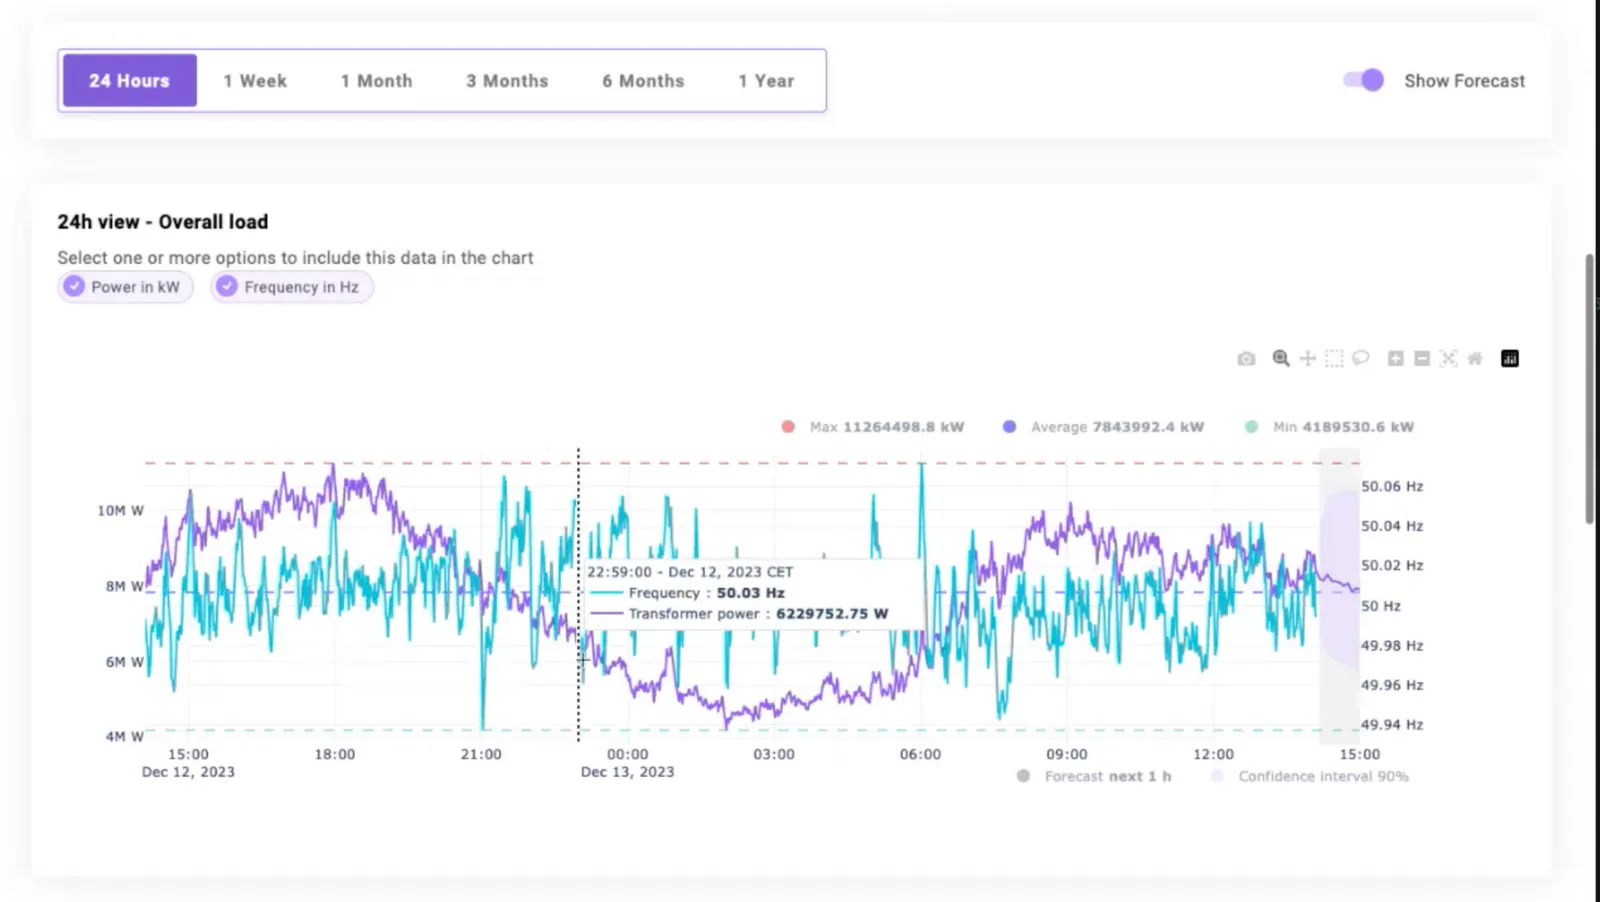Uncheck the Frequency in Hz option
The width and height of the screenshot is (1600, 902).
pyautogui.click(x=291, y=287)
